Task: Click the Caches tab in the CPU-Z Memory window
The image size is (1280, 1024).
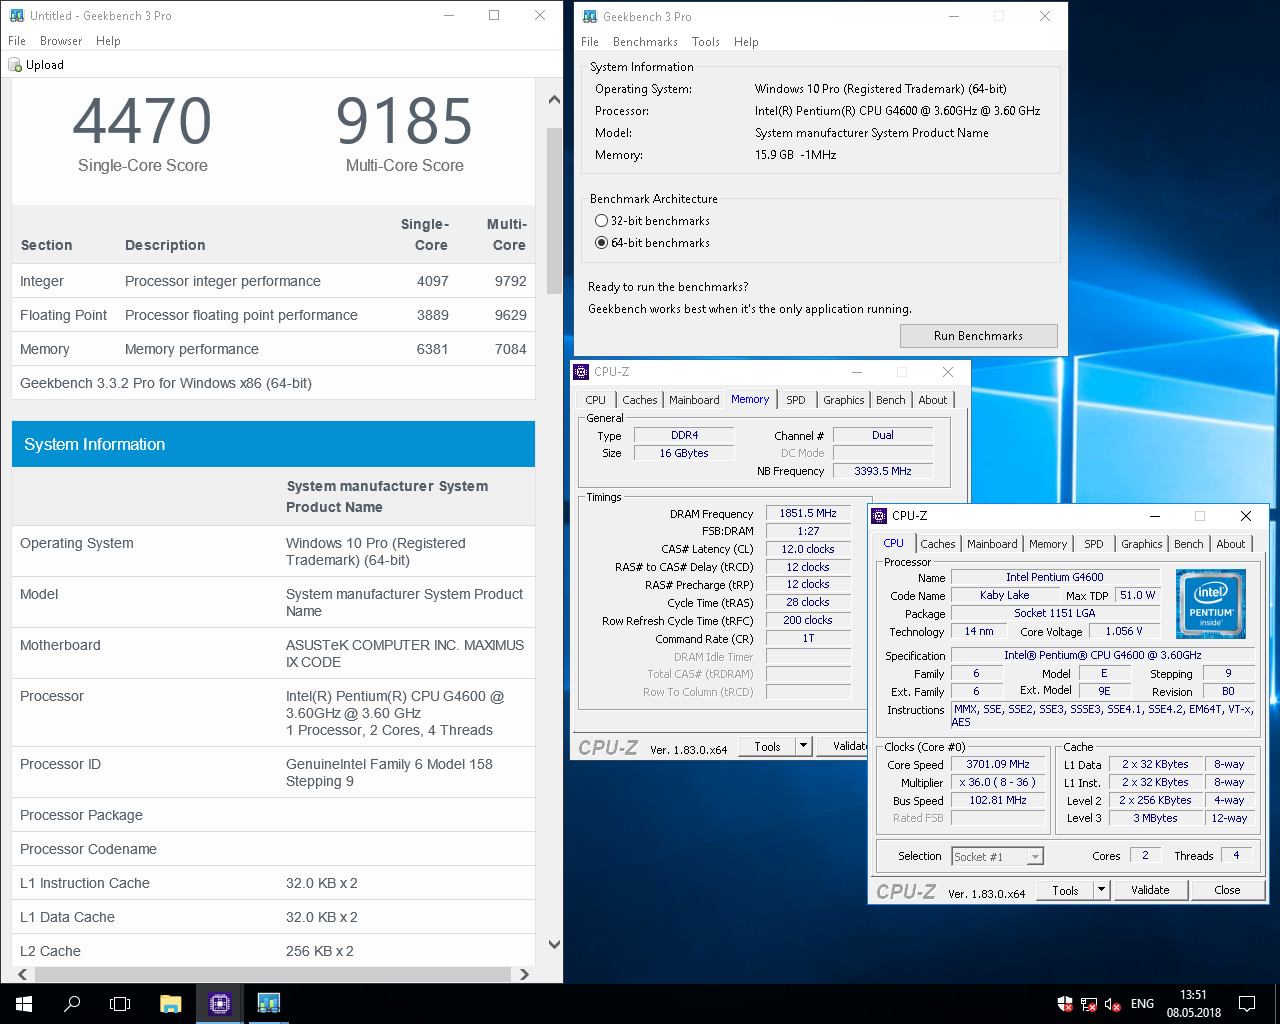Action: click(x=640, y=400)
